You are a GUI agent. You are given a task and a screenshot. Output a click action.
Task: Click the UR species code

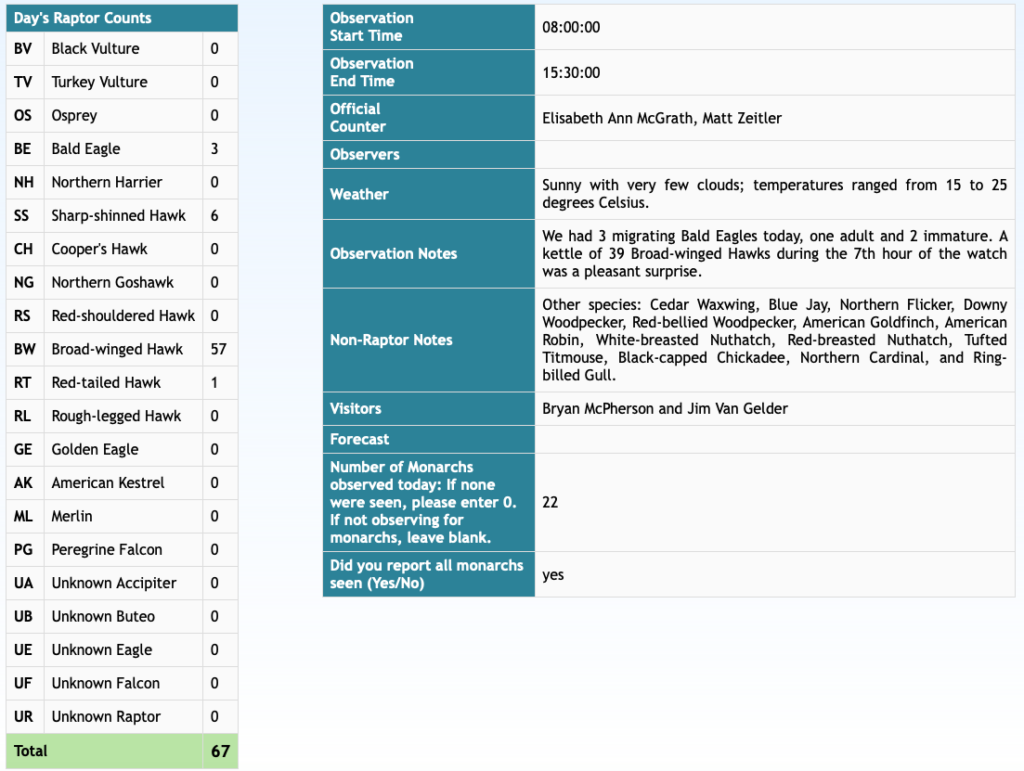pyautogui.click(x=24, y=716)
